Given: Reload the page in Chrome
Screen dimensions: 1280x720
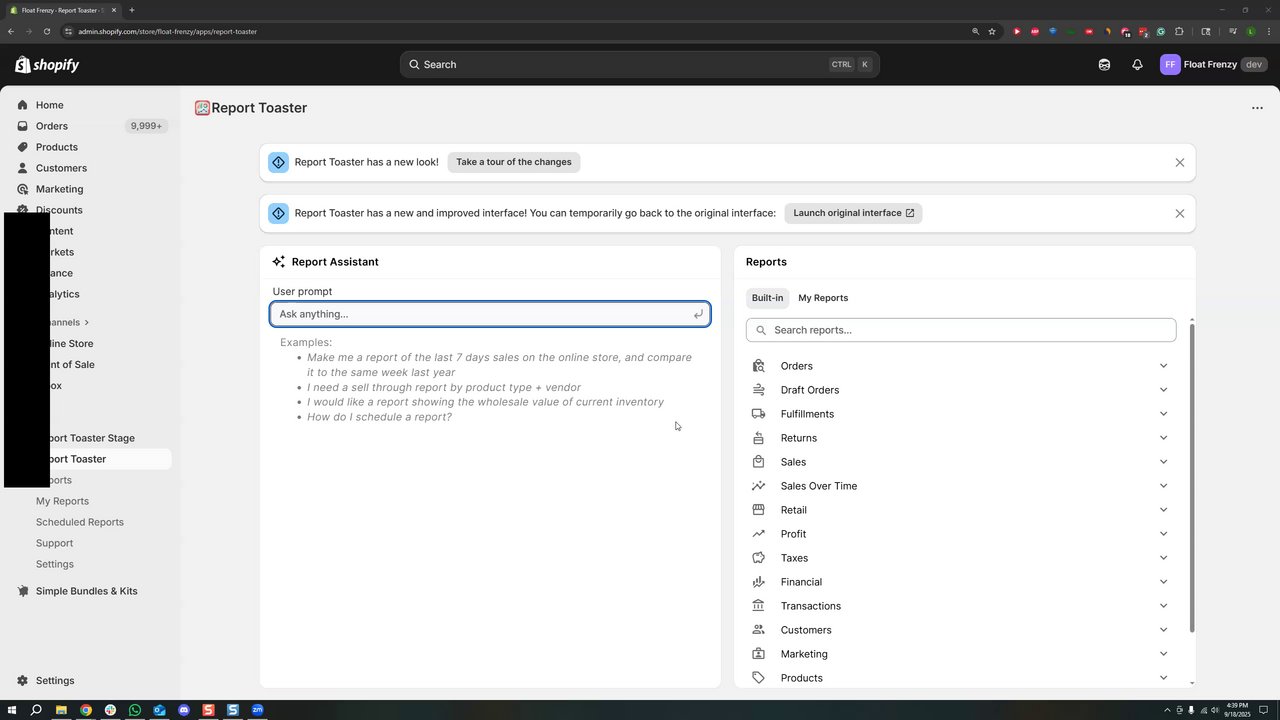Looking at the screenshot, I should coord(46,31).
